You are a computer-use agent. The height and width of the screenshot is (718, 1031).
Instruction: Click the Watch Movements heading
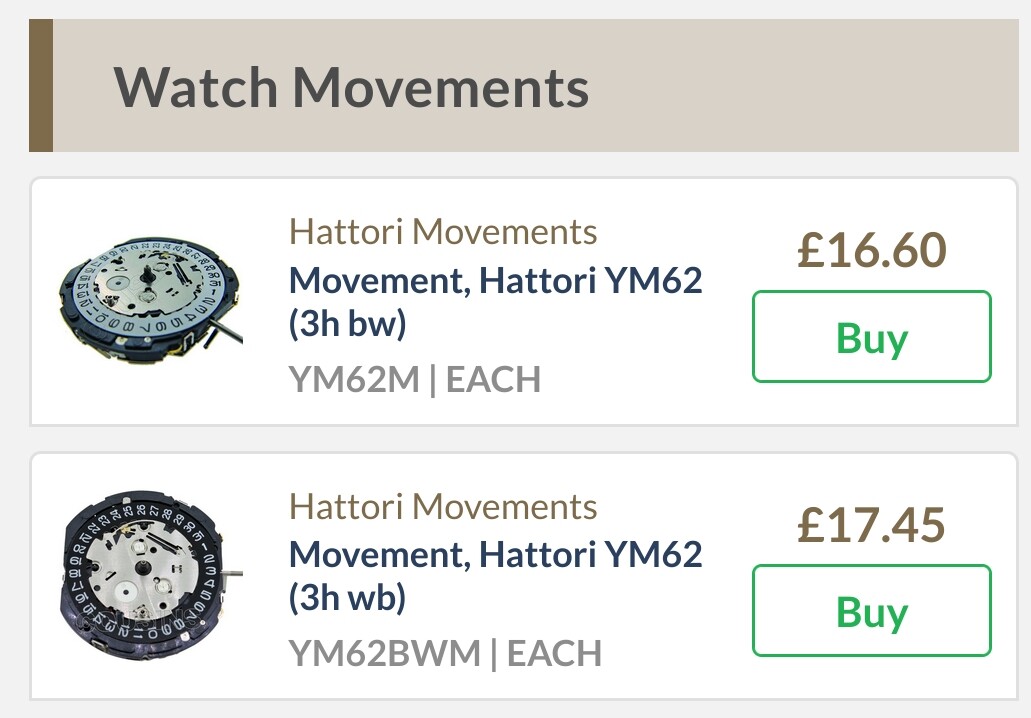click(351, 87)
